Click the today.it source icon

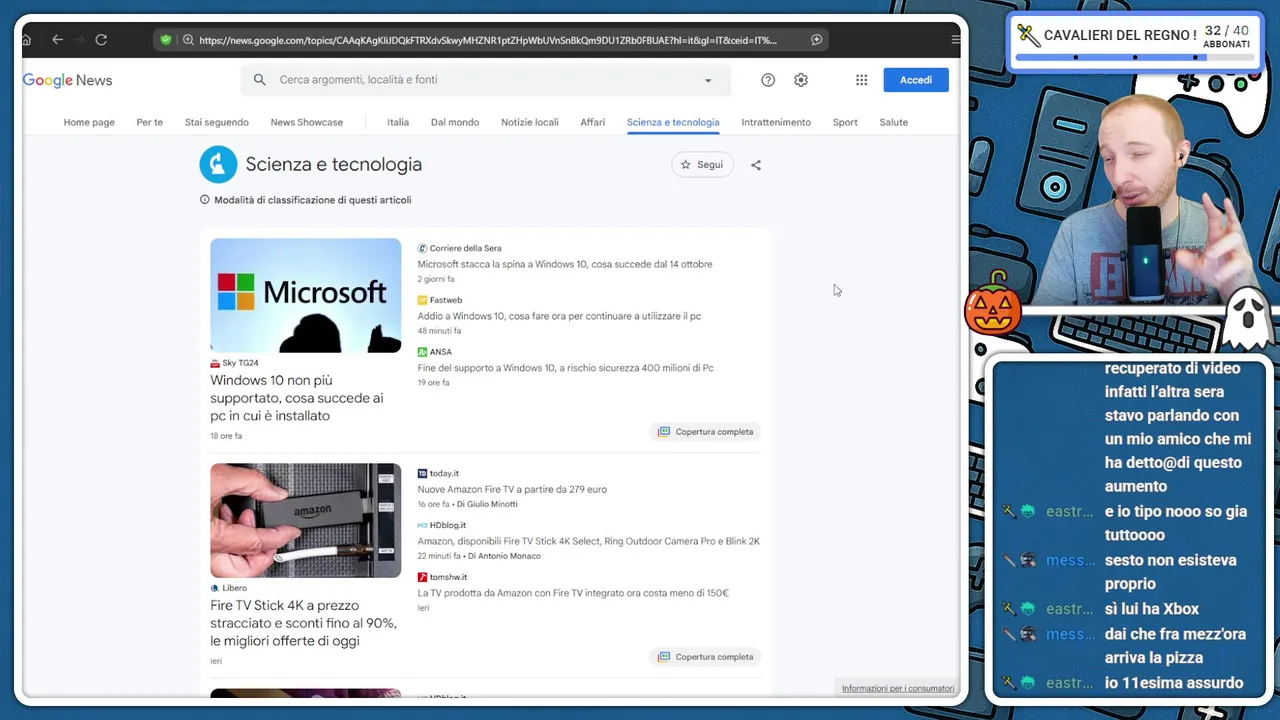[422, 473]
